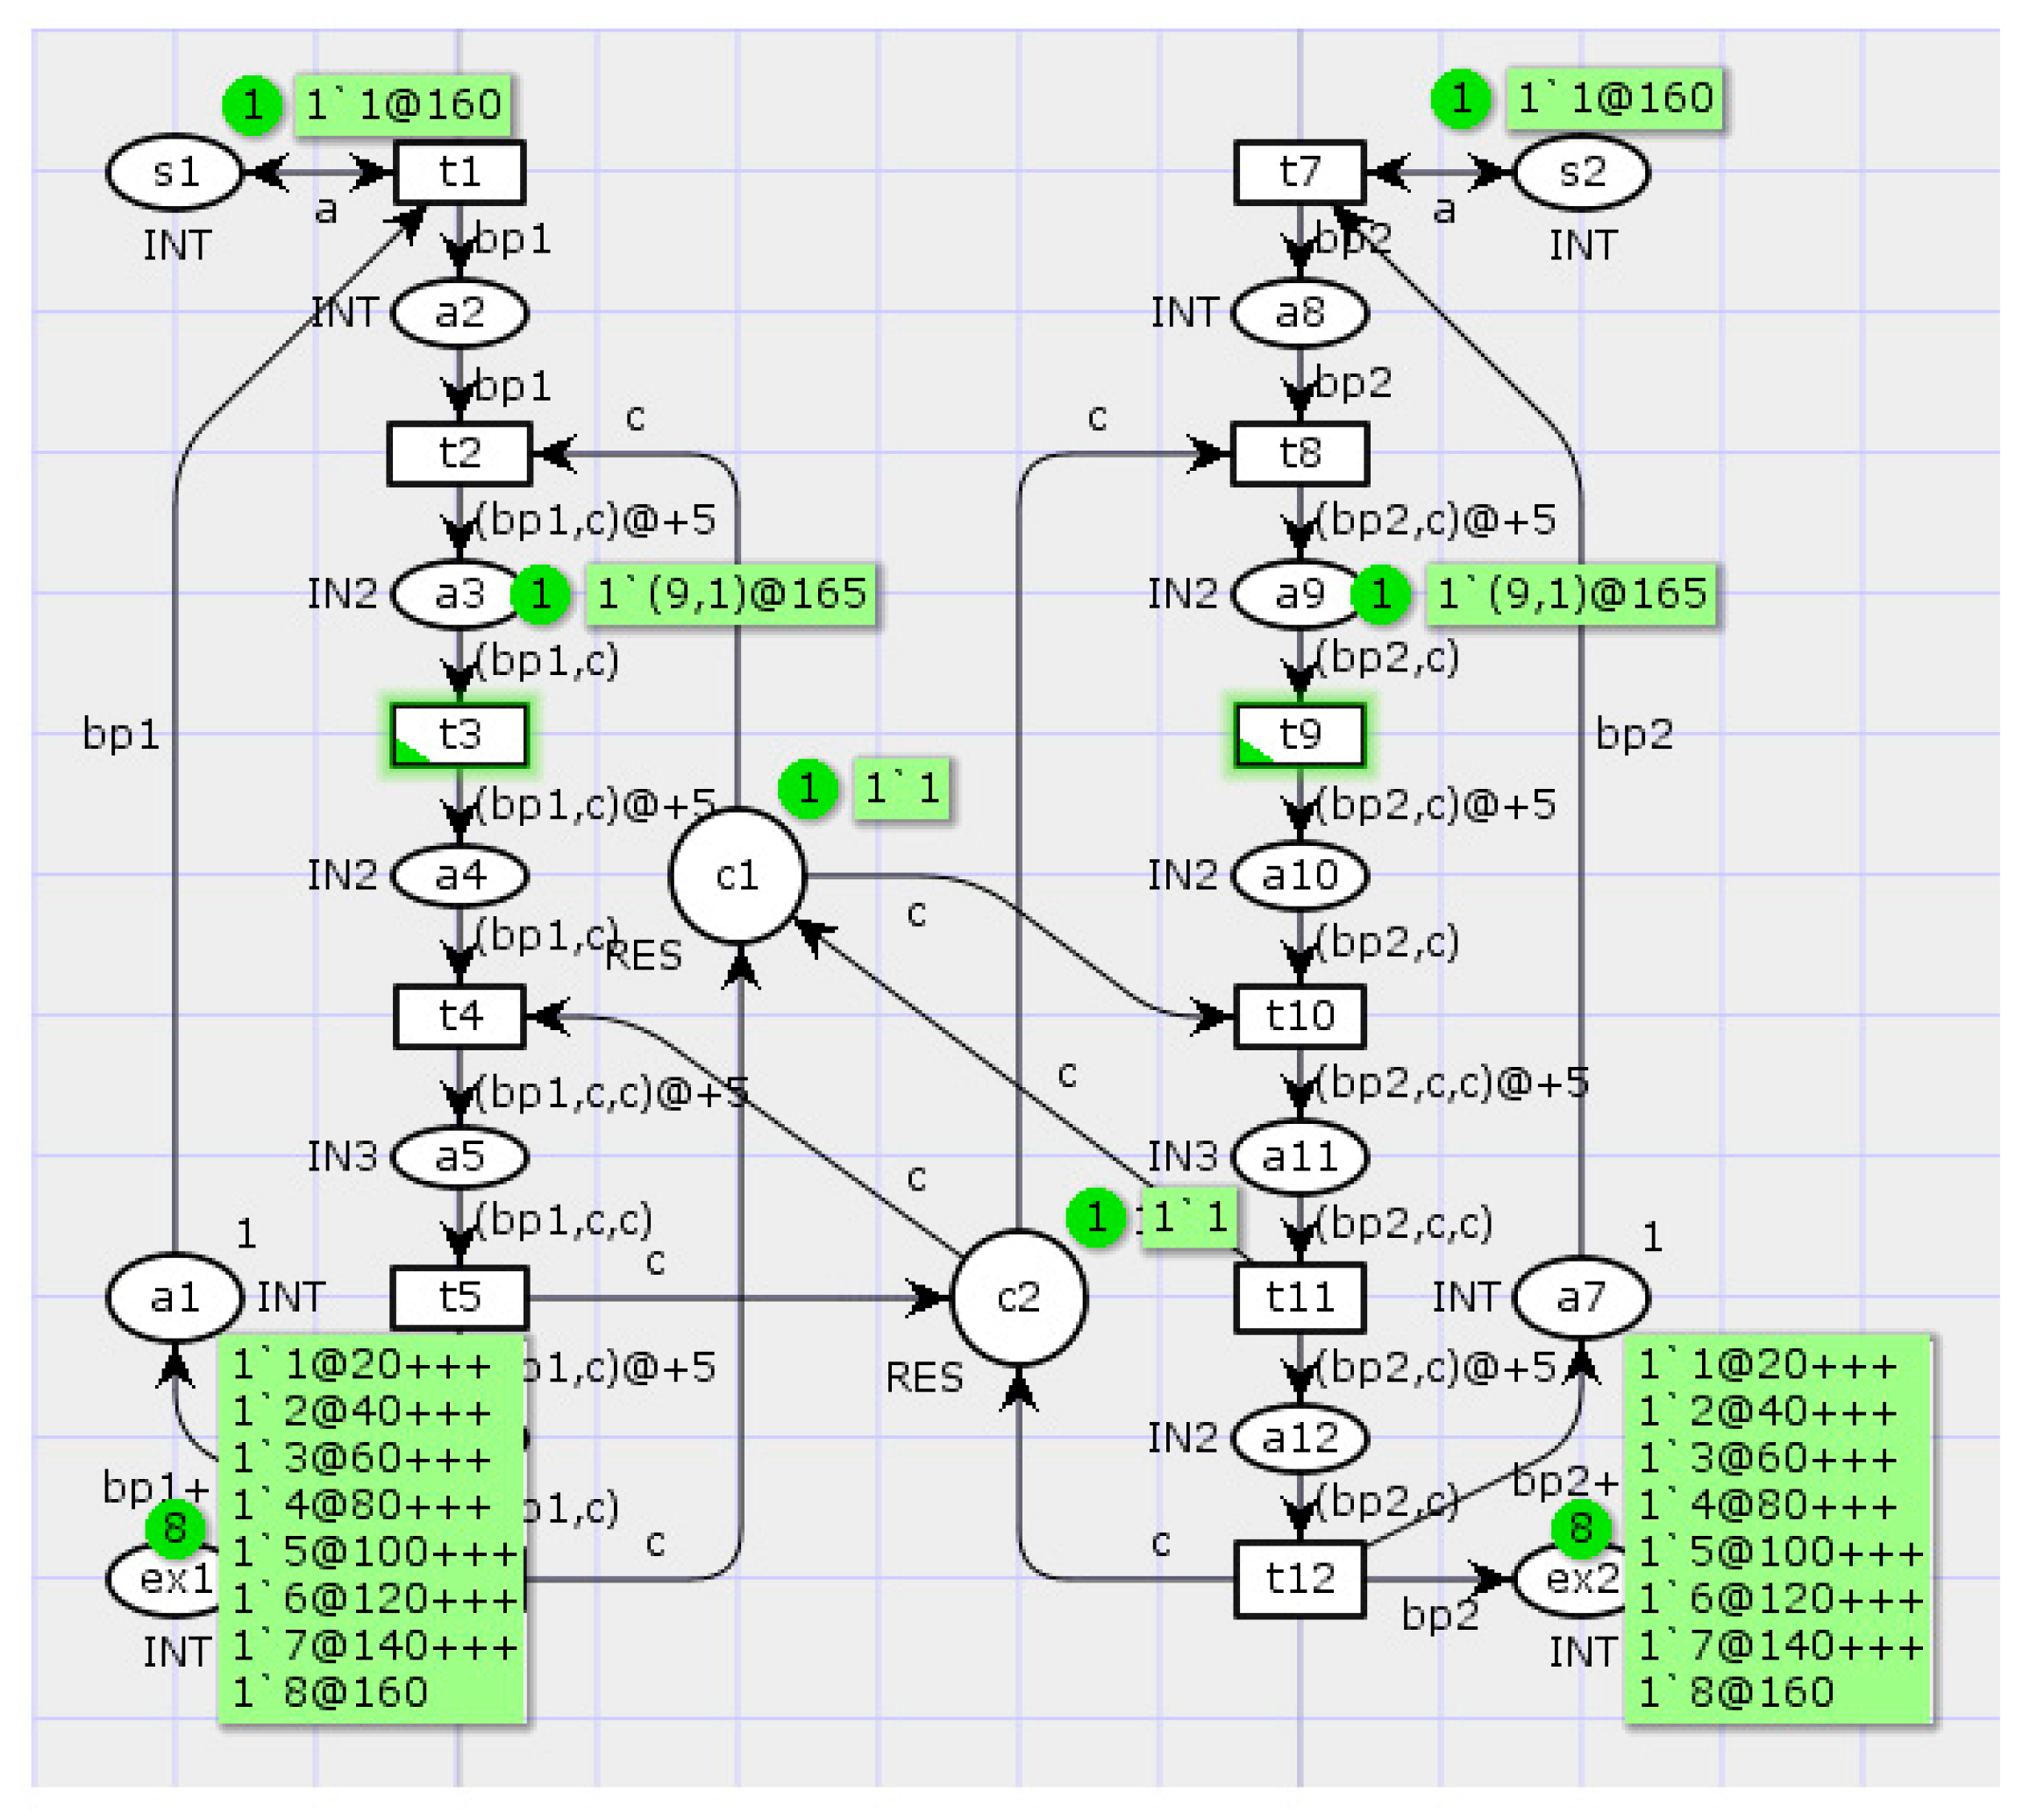Click place a7 on the right
The image size is (2030, 1820).
[x=1581, y=1298]
